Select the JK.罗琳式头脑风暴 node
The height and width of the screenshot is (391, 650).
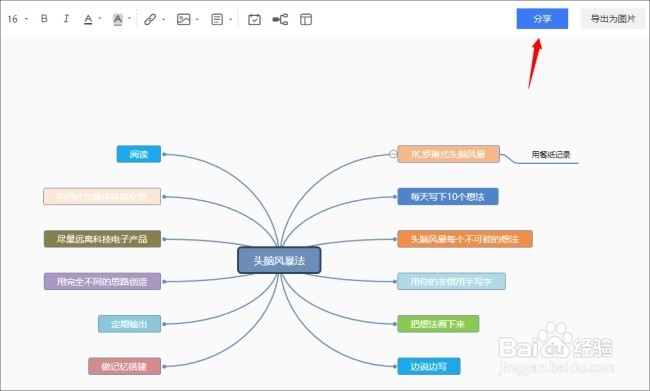pos(448,154)
